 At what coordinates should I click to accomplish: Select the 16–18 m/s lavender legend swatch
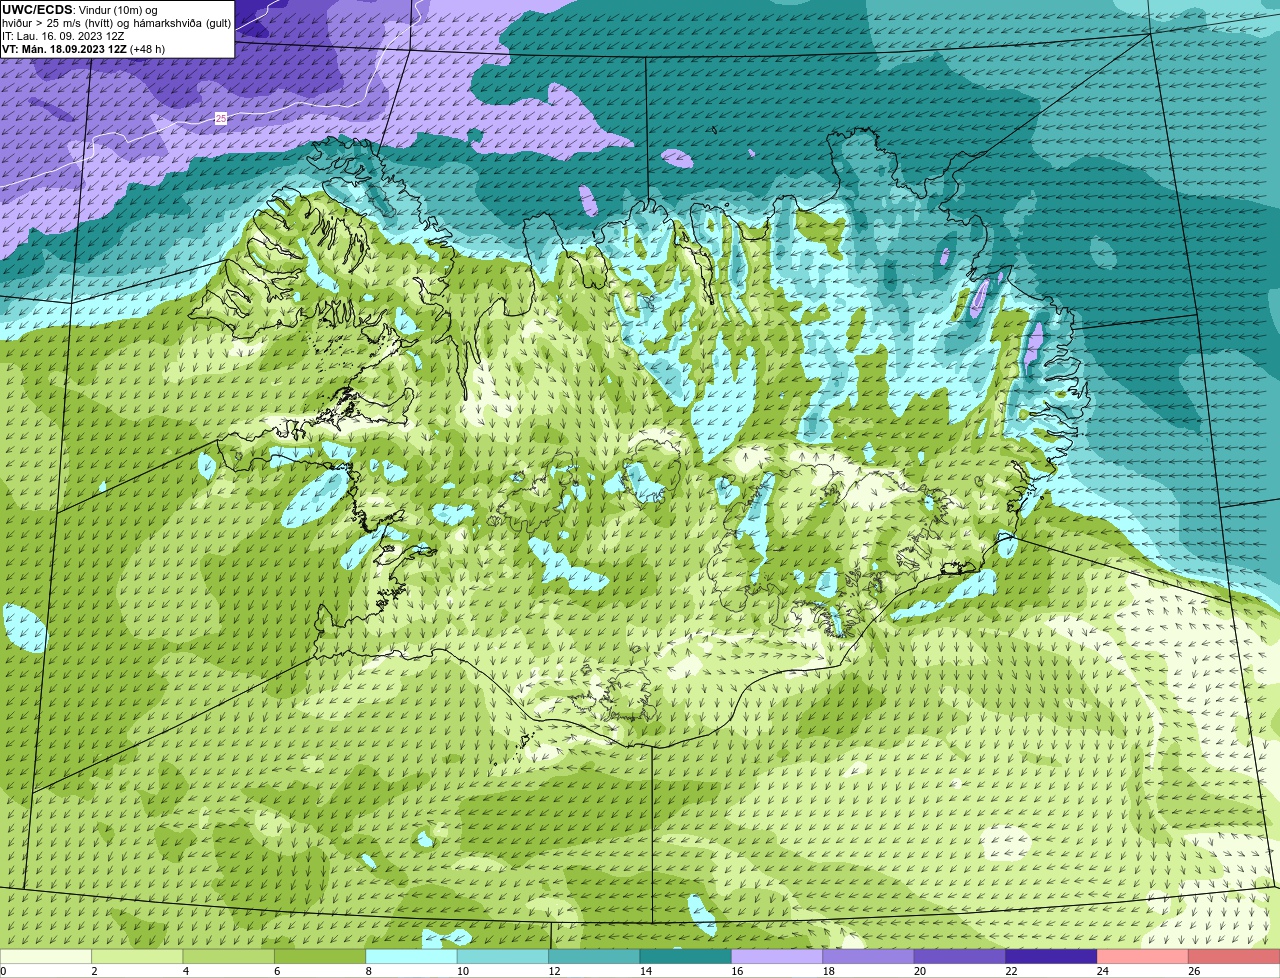point(777,957)
